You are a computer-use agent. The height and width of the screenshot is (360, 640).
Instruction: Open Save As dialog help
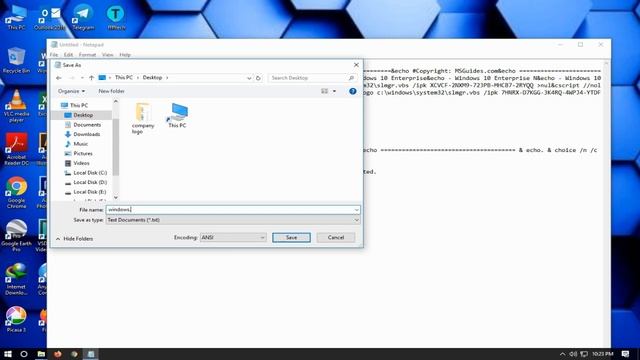click(353, 91)
